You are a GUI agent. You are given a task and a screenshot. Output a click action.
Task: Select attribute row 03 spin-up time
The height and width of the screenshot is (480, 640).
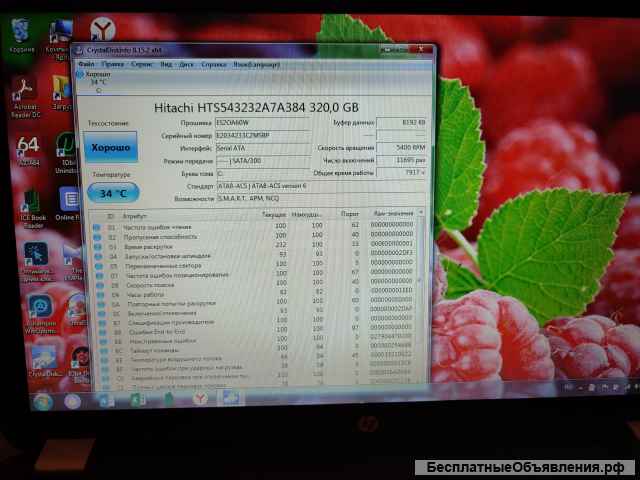coord(254,245)
